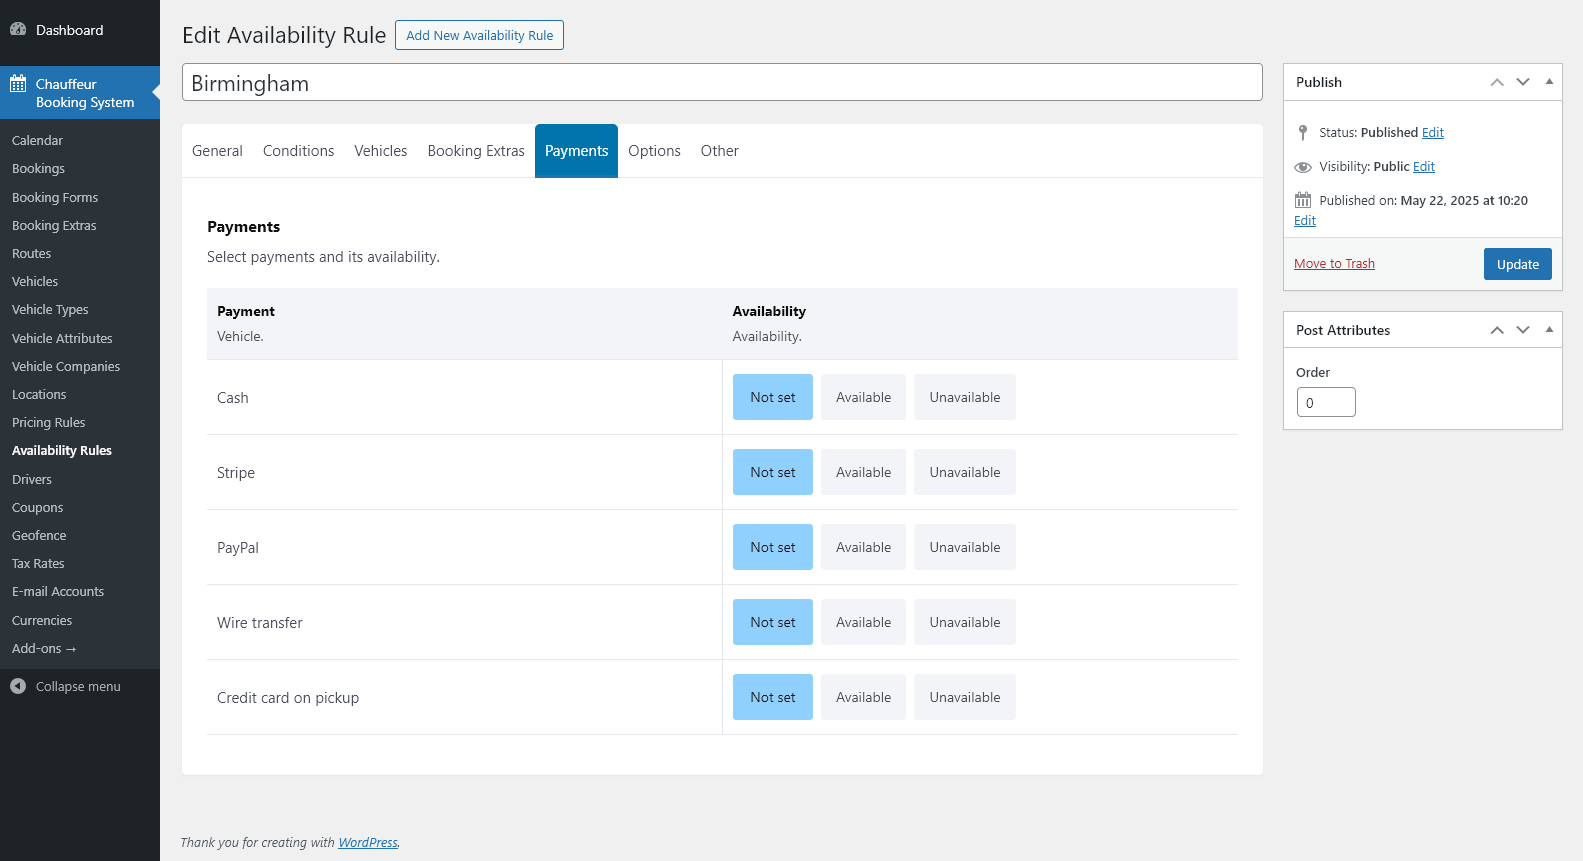
Task: Click the Order number field
Action: click(1325, 402)
